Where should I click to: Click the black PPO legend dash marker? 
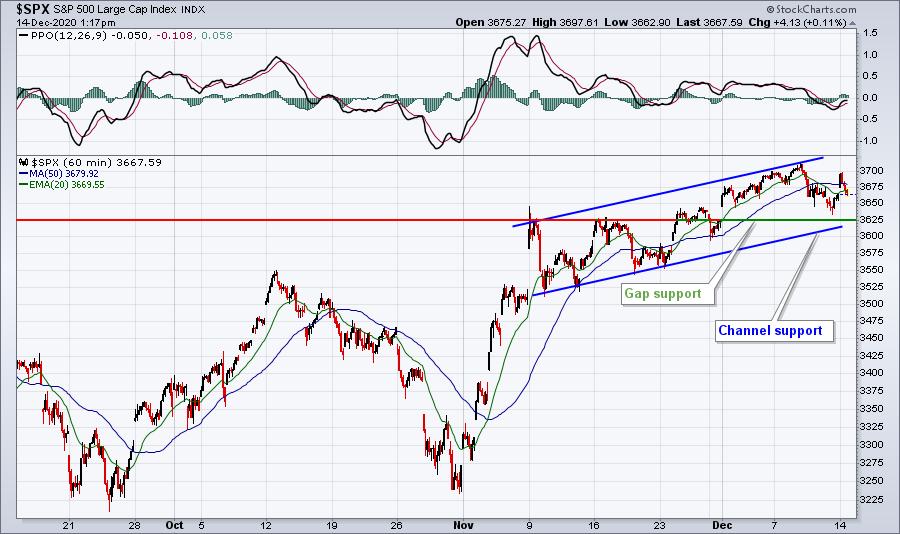(x=24, y=36)
